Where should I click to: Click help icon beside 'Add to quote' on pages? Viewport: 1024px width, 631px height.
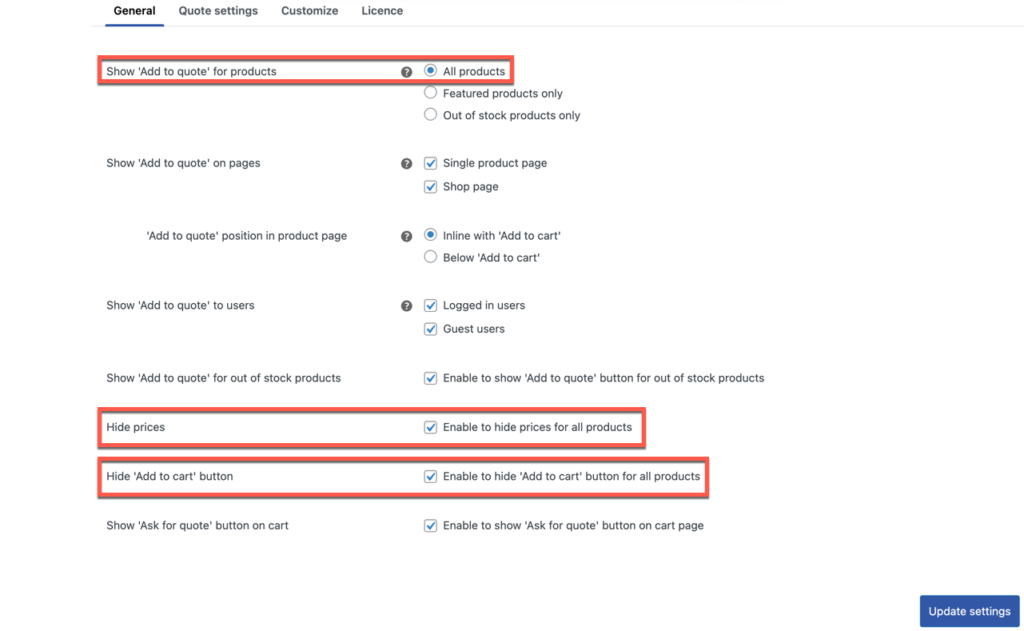pyautogui.click(x=406, y=163)
